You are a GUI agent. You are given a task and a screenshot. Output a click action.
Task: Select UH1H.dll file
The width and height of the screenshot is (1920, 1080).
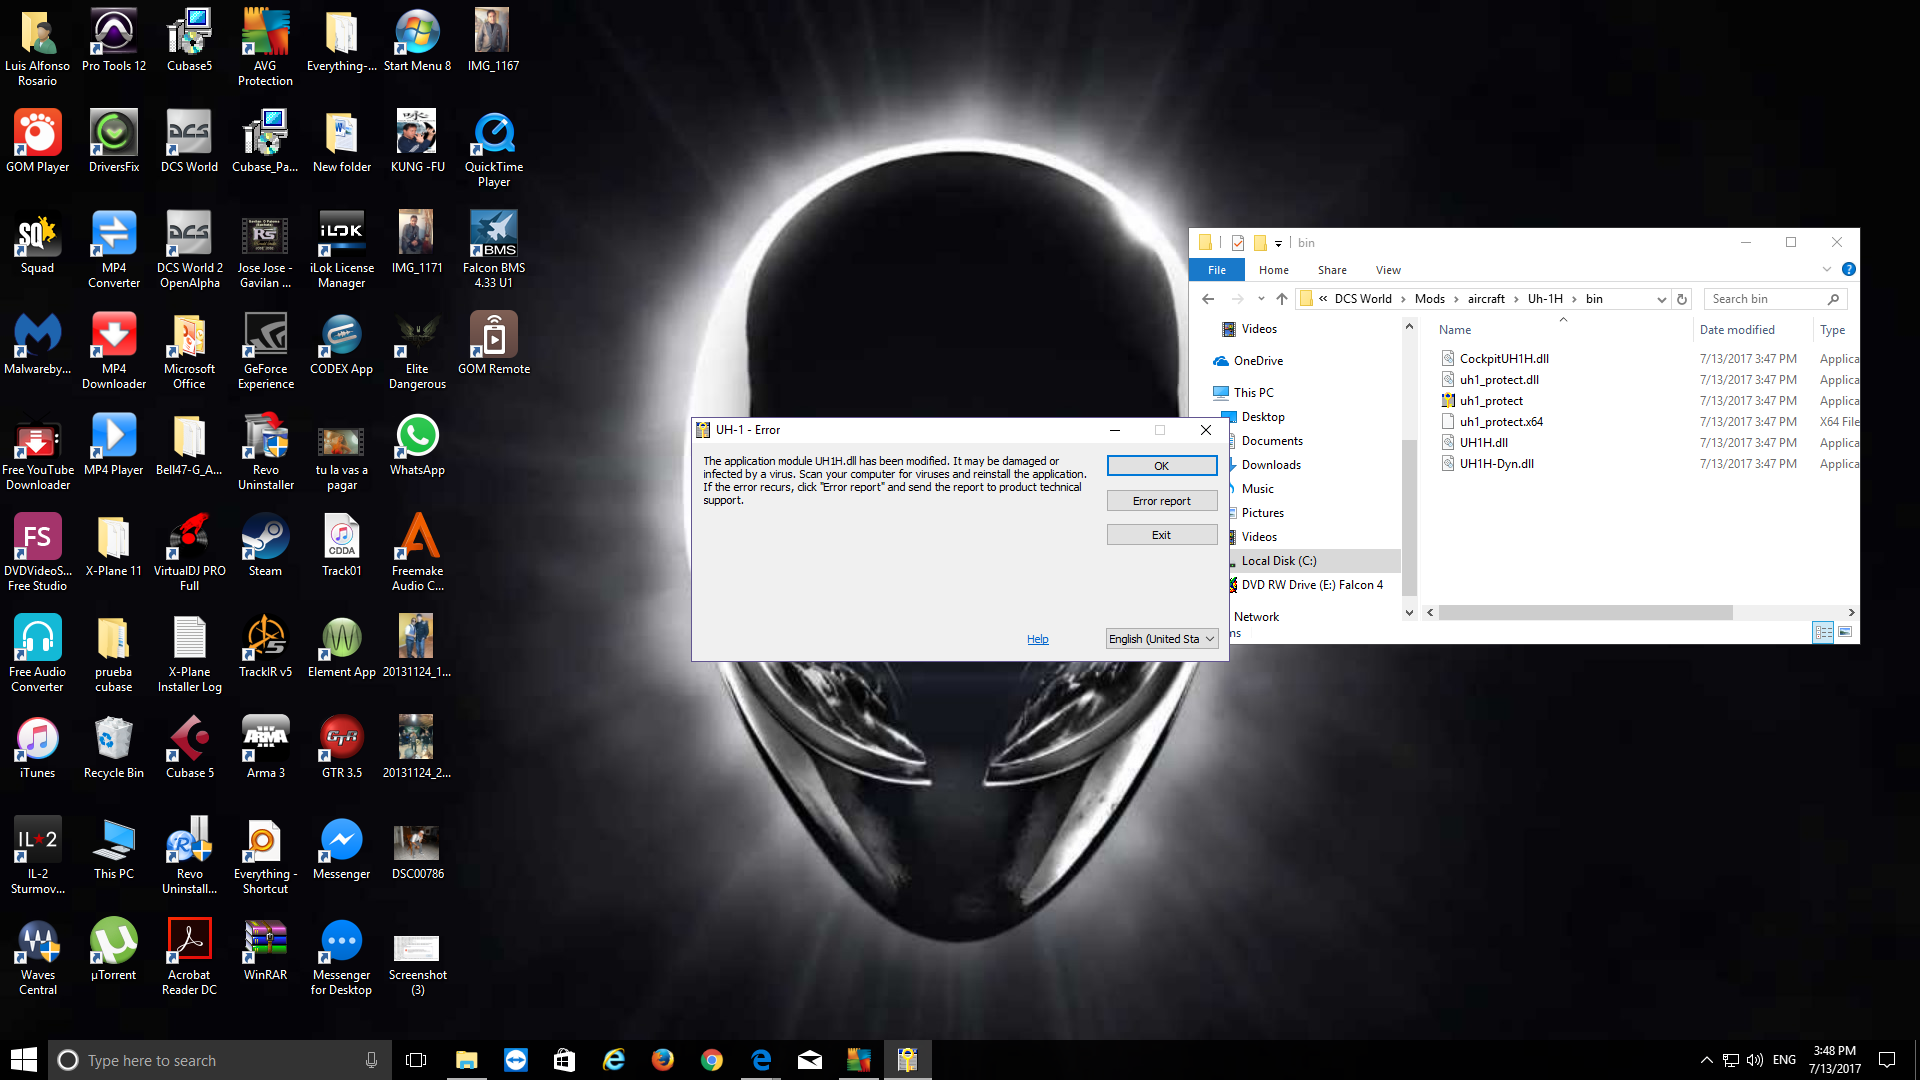pyautogui.click(x=1483, y=443)
